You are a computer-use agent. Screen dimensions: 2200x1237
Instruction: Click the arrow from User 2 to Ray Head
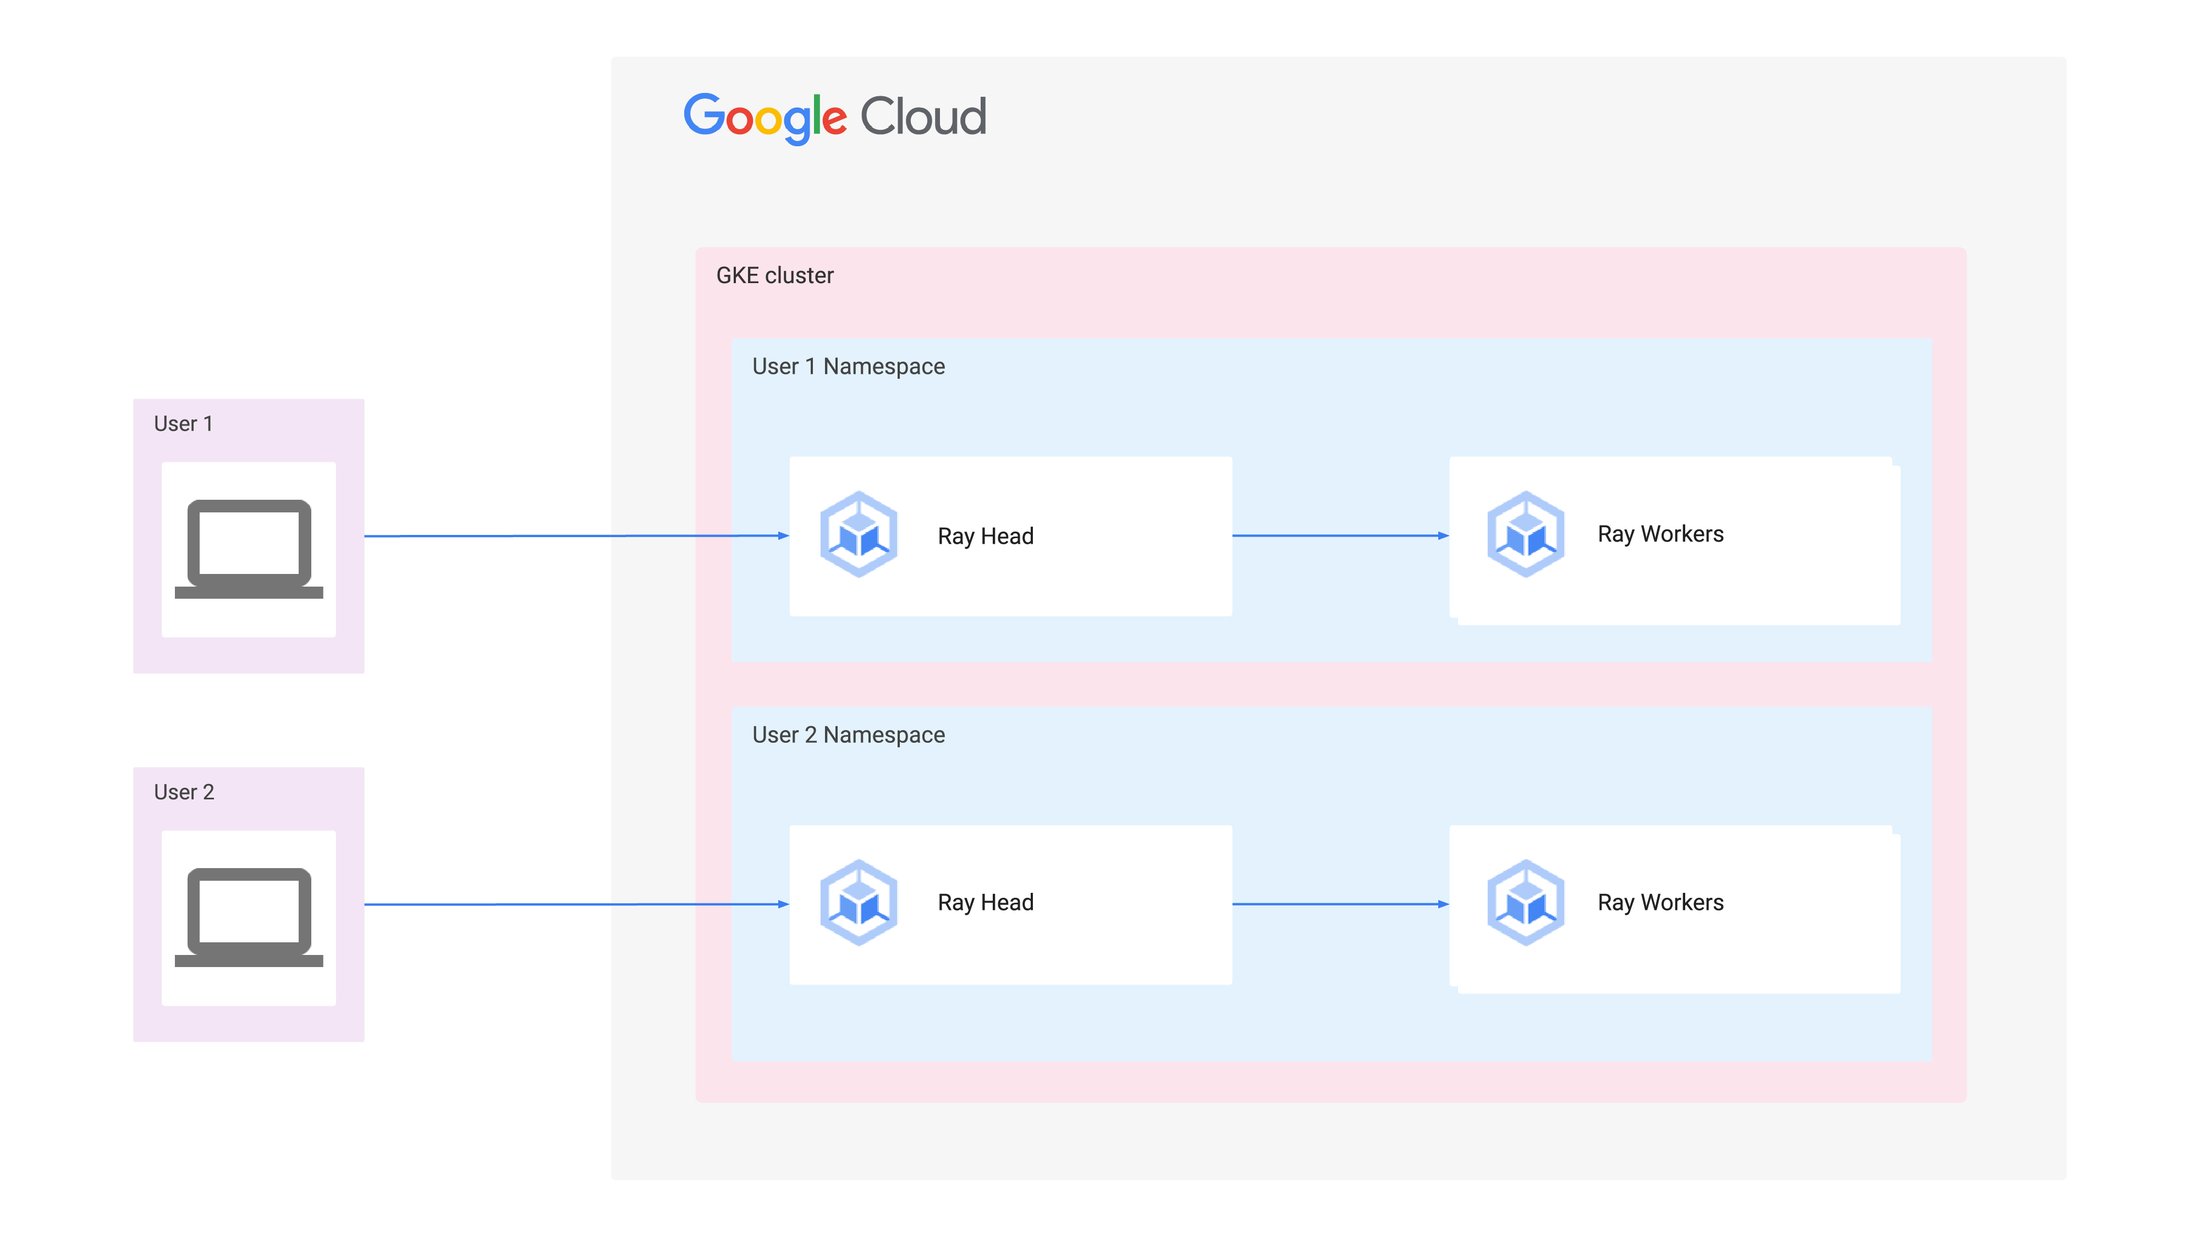coord(577,904)
